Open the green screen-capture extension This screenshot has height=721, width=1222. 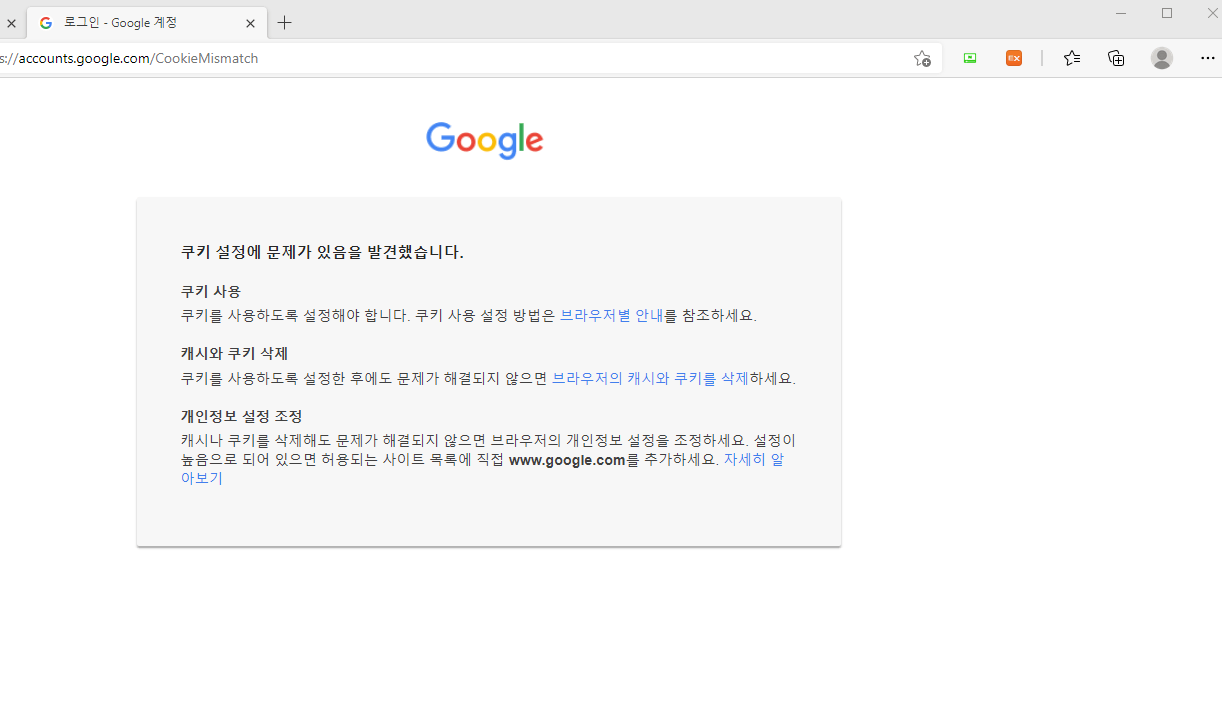tap(969, 58)
